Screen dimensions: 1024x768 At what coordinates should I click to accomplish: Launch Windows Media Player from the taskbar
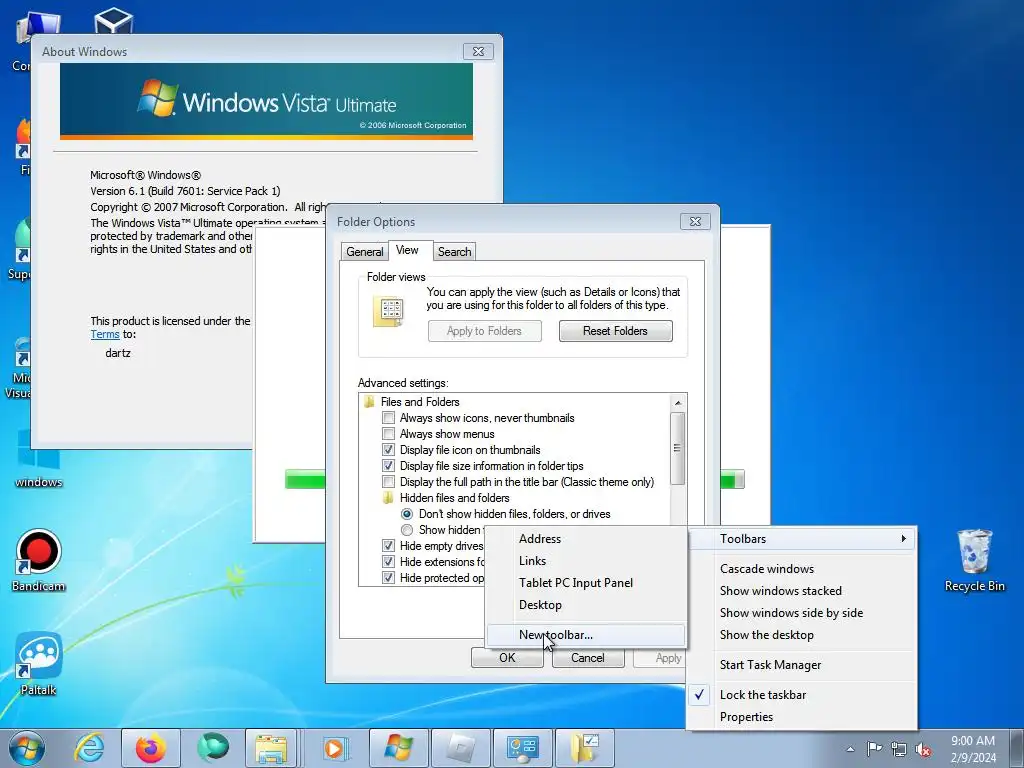point(337,748)
